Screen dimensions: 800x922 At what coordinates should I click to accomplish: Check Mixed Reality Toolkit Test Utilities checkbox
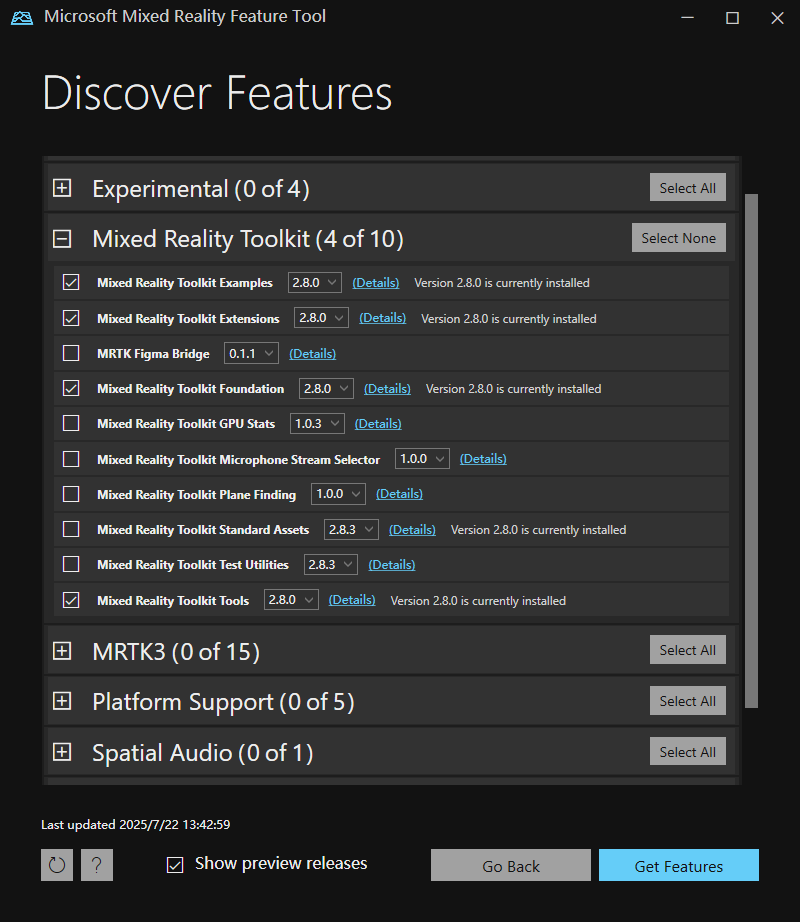point(71,564)
